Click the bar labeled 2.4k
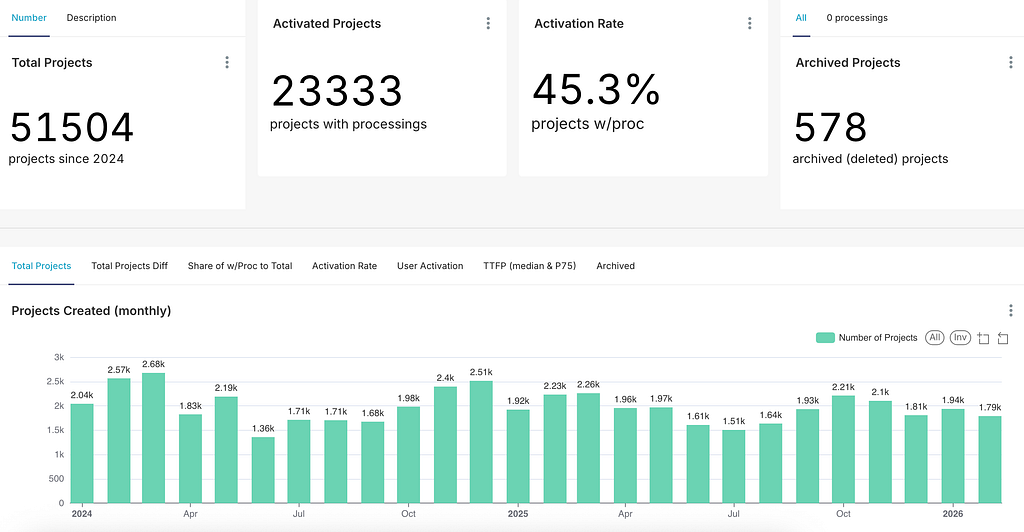The width and height of the screenshot is (1024, 532). pyautogui.click(x=445, y=445)
